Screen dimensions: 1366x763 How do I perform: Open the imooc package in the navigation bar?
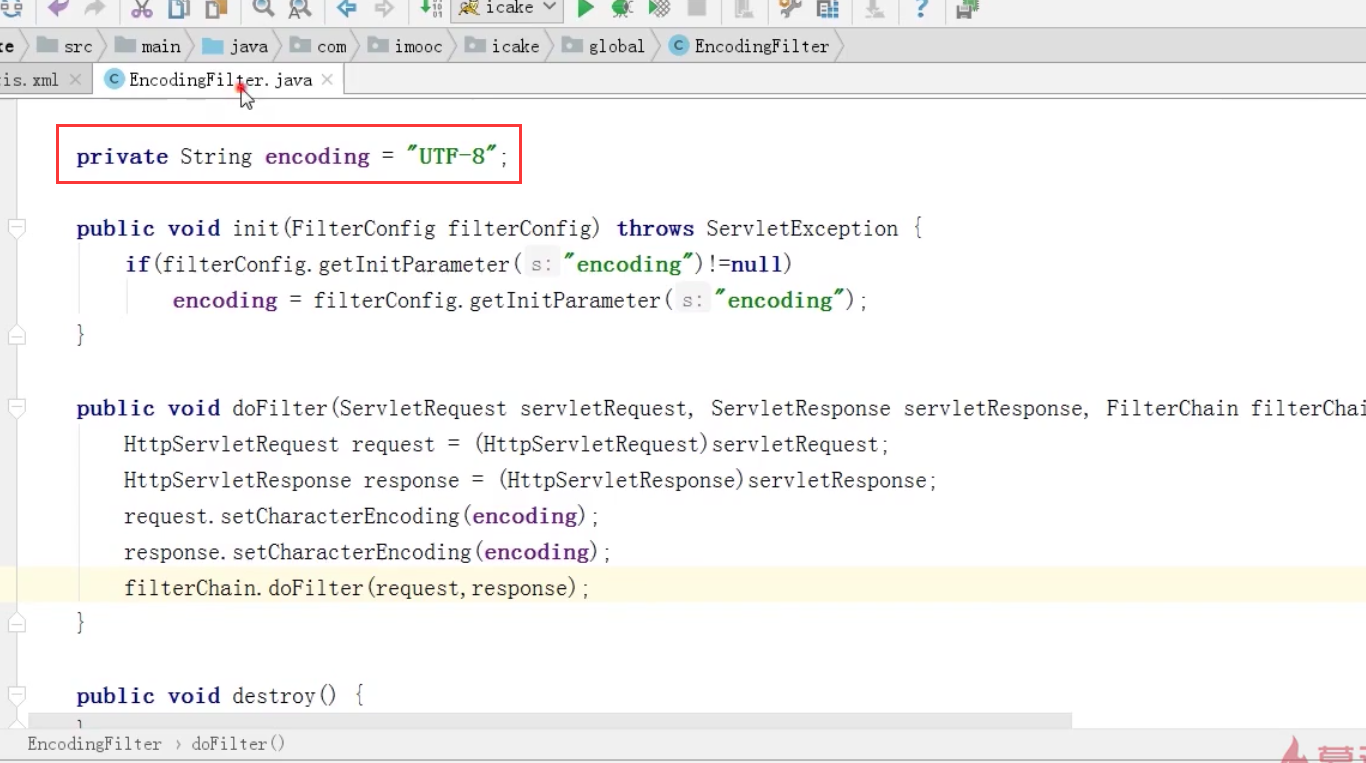click(x=405, y=46)
